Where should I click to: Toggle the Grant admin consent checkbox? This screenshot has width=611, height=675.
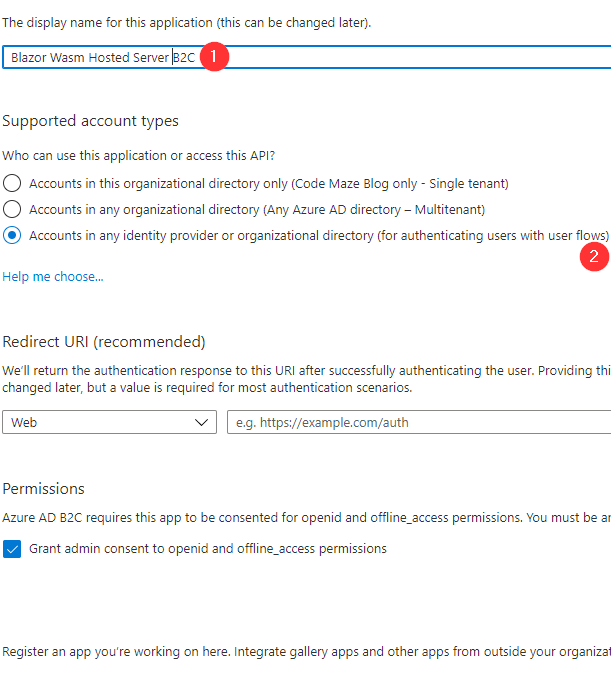[12, 549]
